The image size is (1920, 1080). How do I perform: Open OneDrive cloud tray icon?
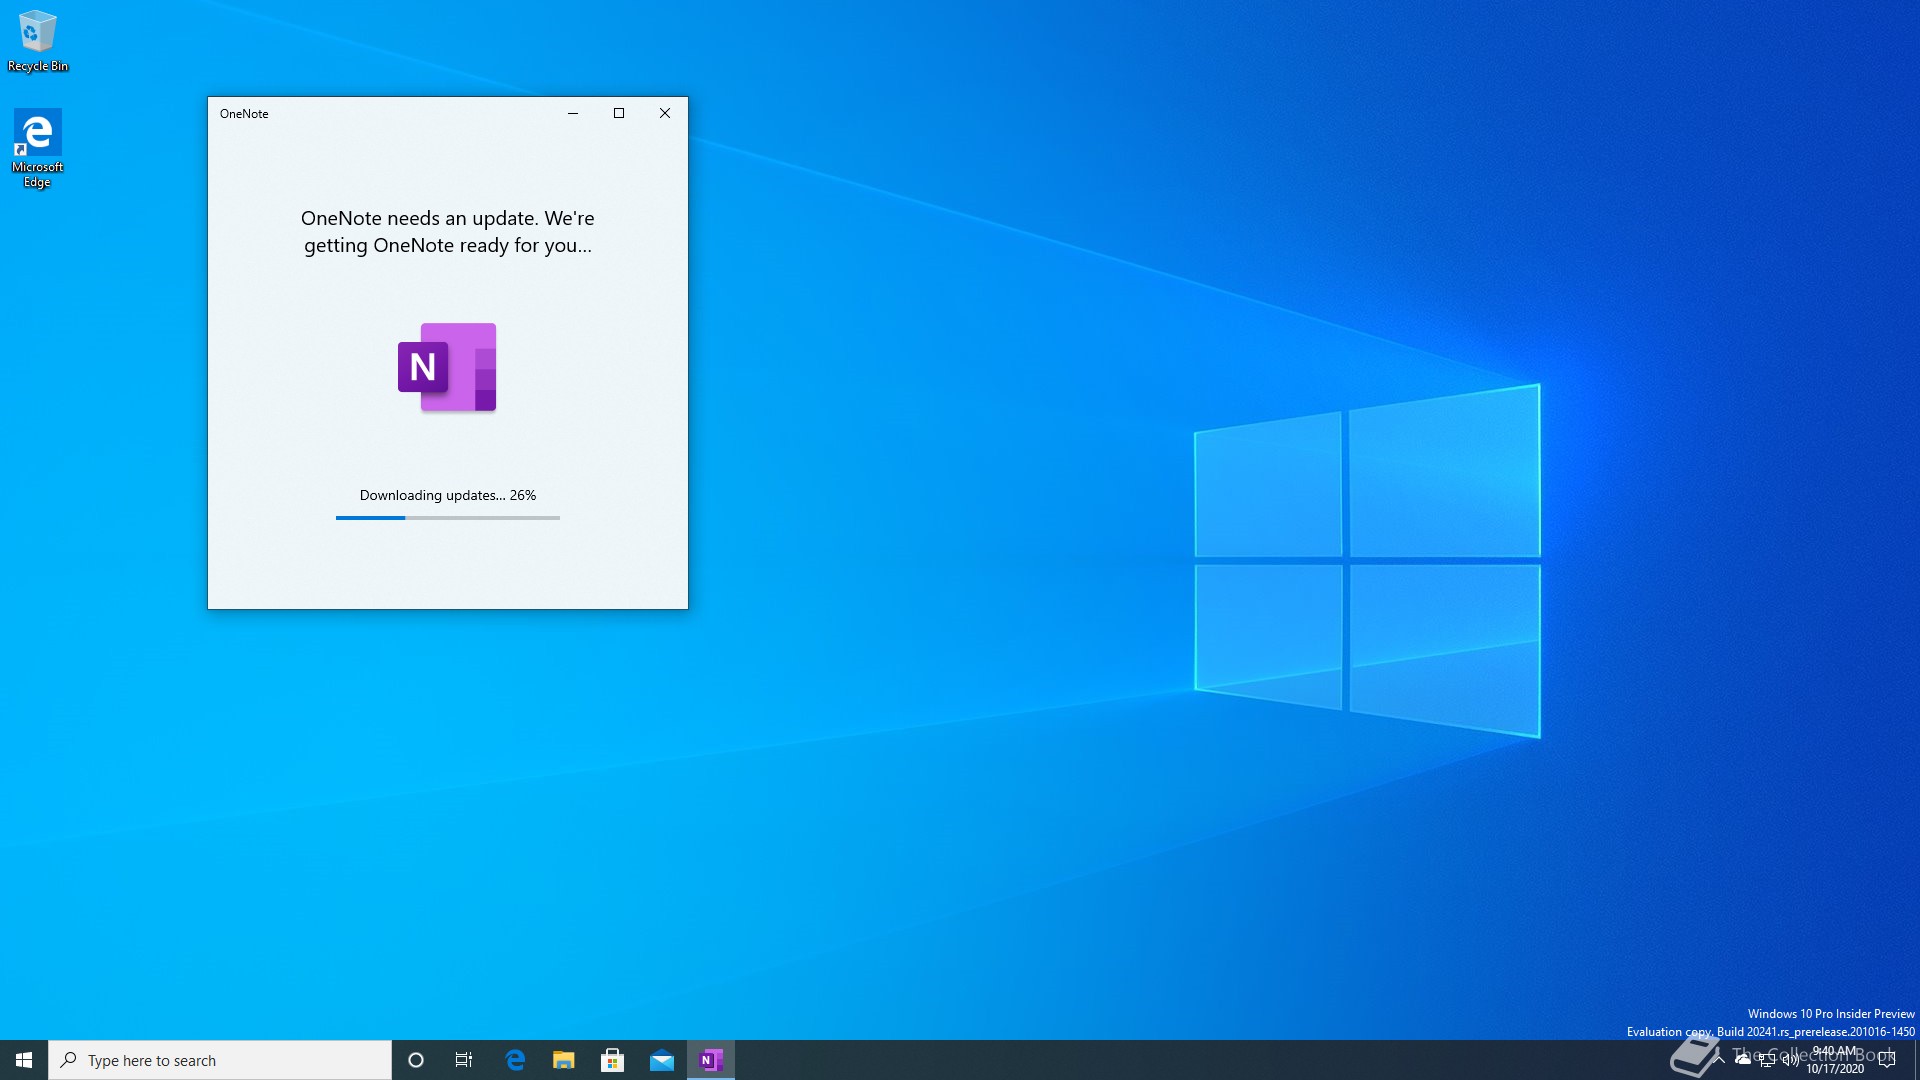1743,1060
